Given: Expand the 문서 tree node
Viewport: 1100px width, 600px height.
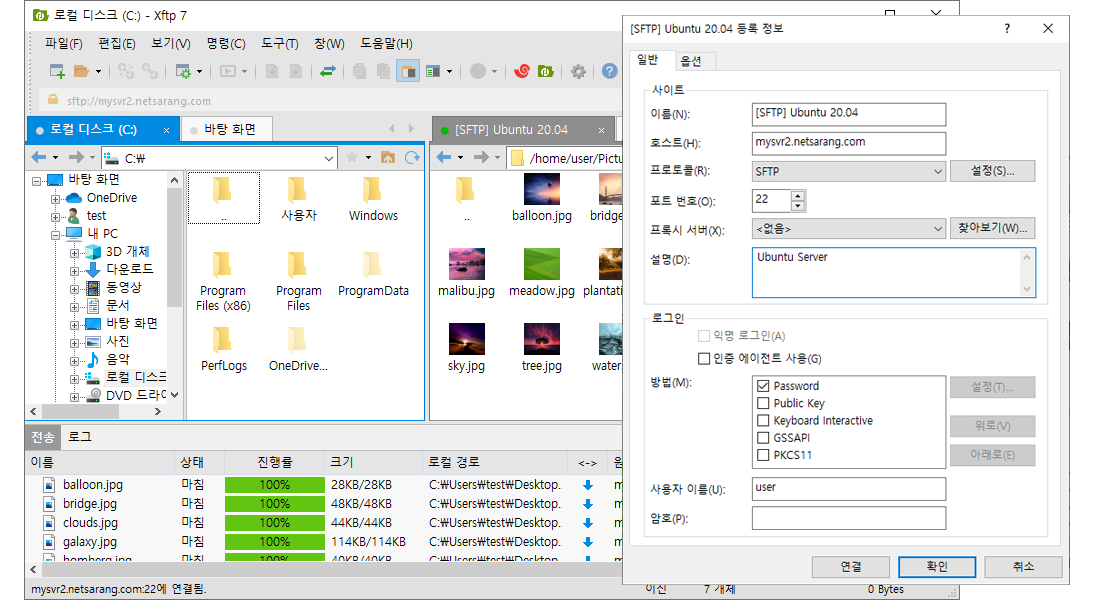Looking at the screenshot, I should (x=74, y=307).
